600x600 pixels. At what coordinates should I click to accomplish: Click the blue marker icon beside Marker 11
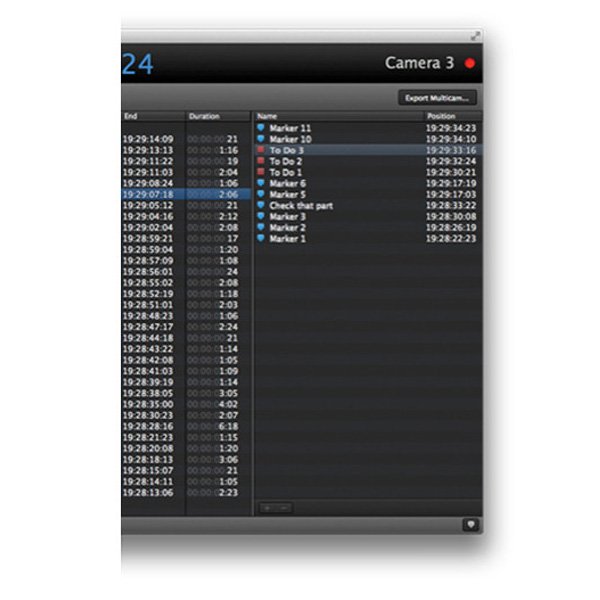pos(262,128)
